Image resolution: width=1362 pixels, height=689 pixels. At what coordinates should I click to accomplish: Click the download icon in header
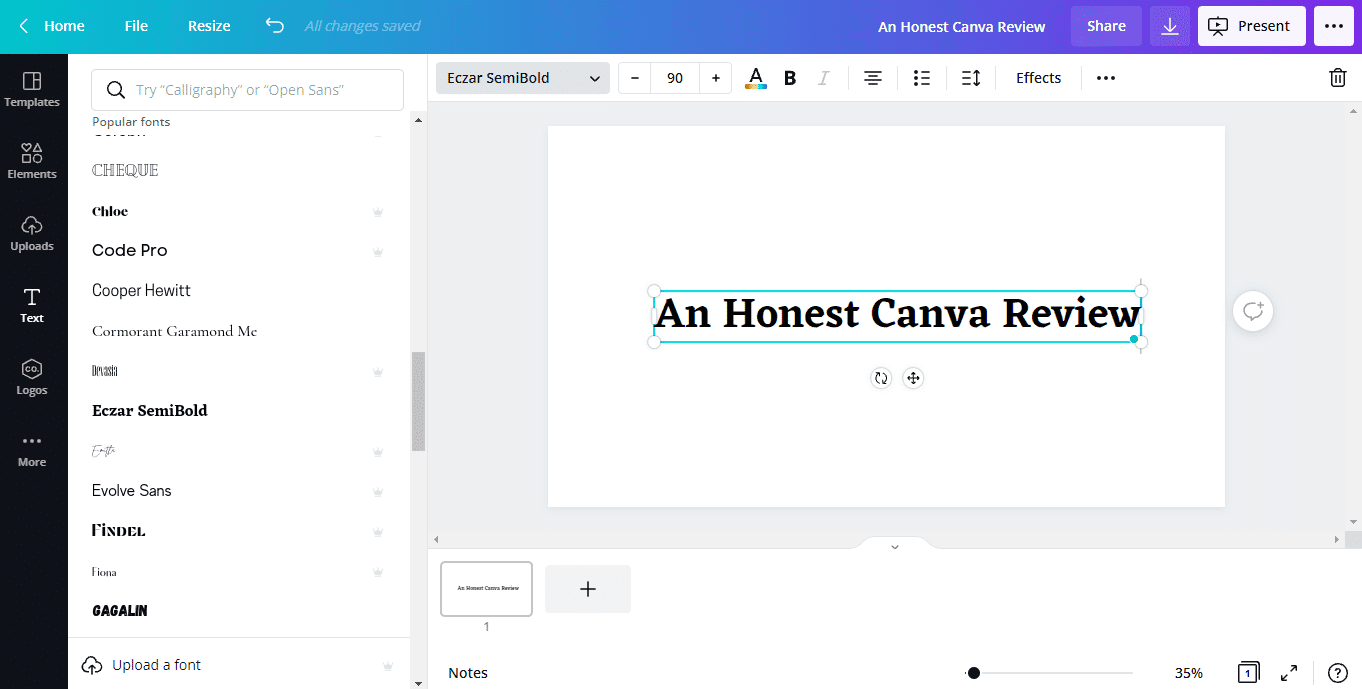[x=1170, y=26]
